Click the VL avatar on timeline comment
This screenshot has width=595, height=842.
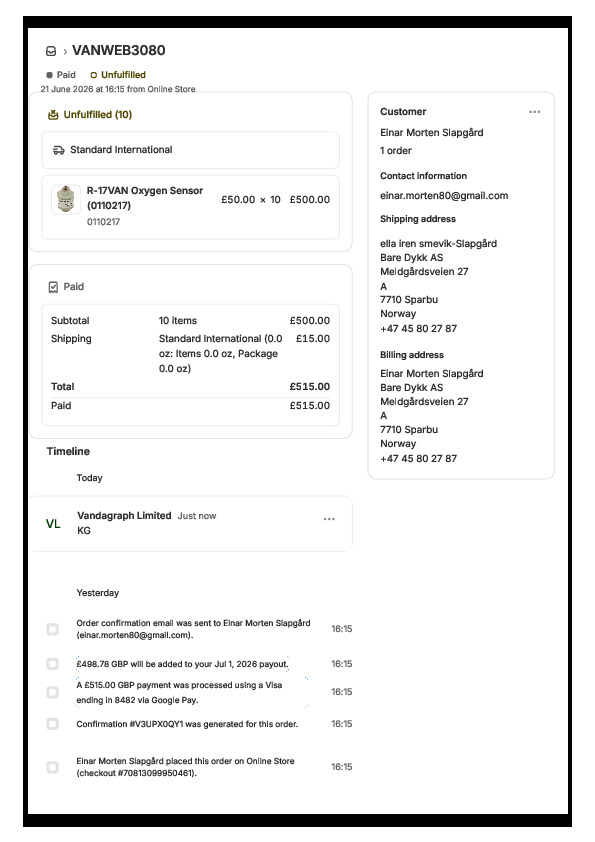(x=53, y=524)
